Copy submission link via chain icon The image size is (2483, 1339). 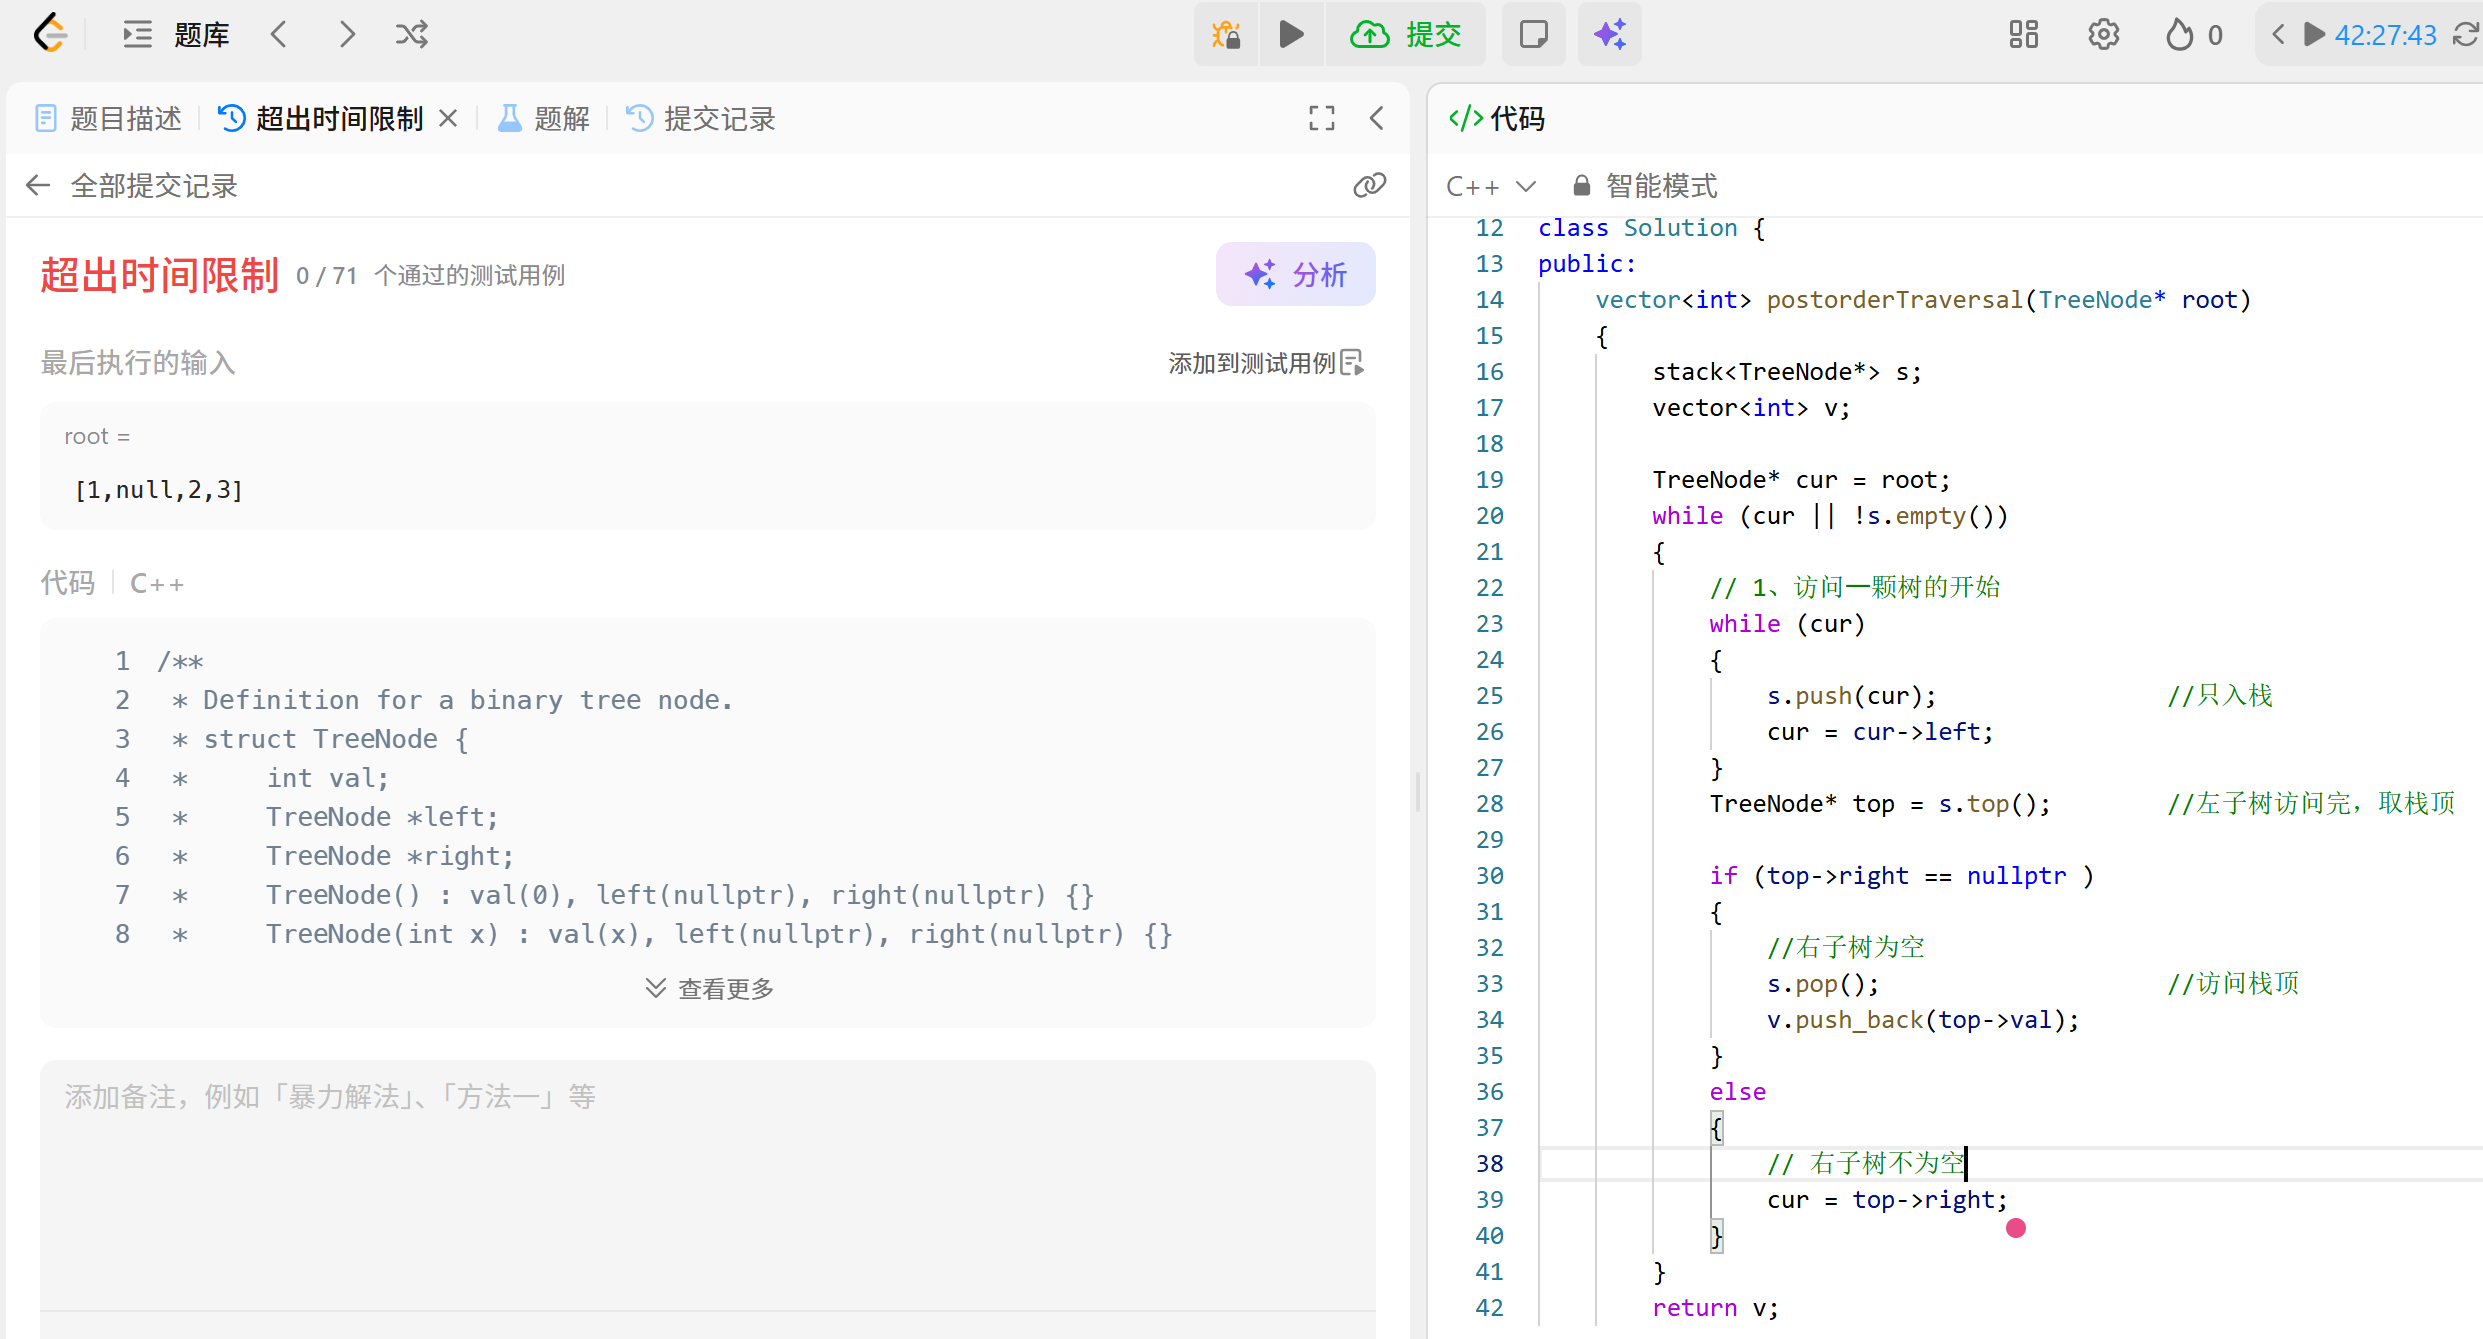(x=1369, y=185)
